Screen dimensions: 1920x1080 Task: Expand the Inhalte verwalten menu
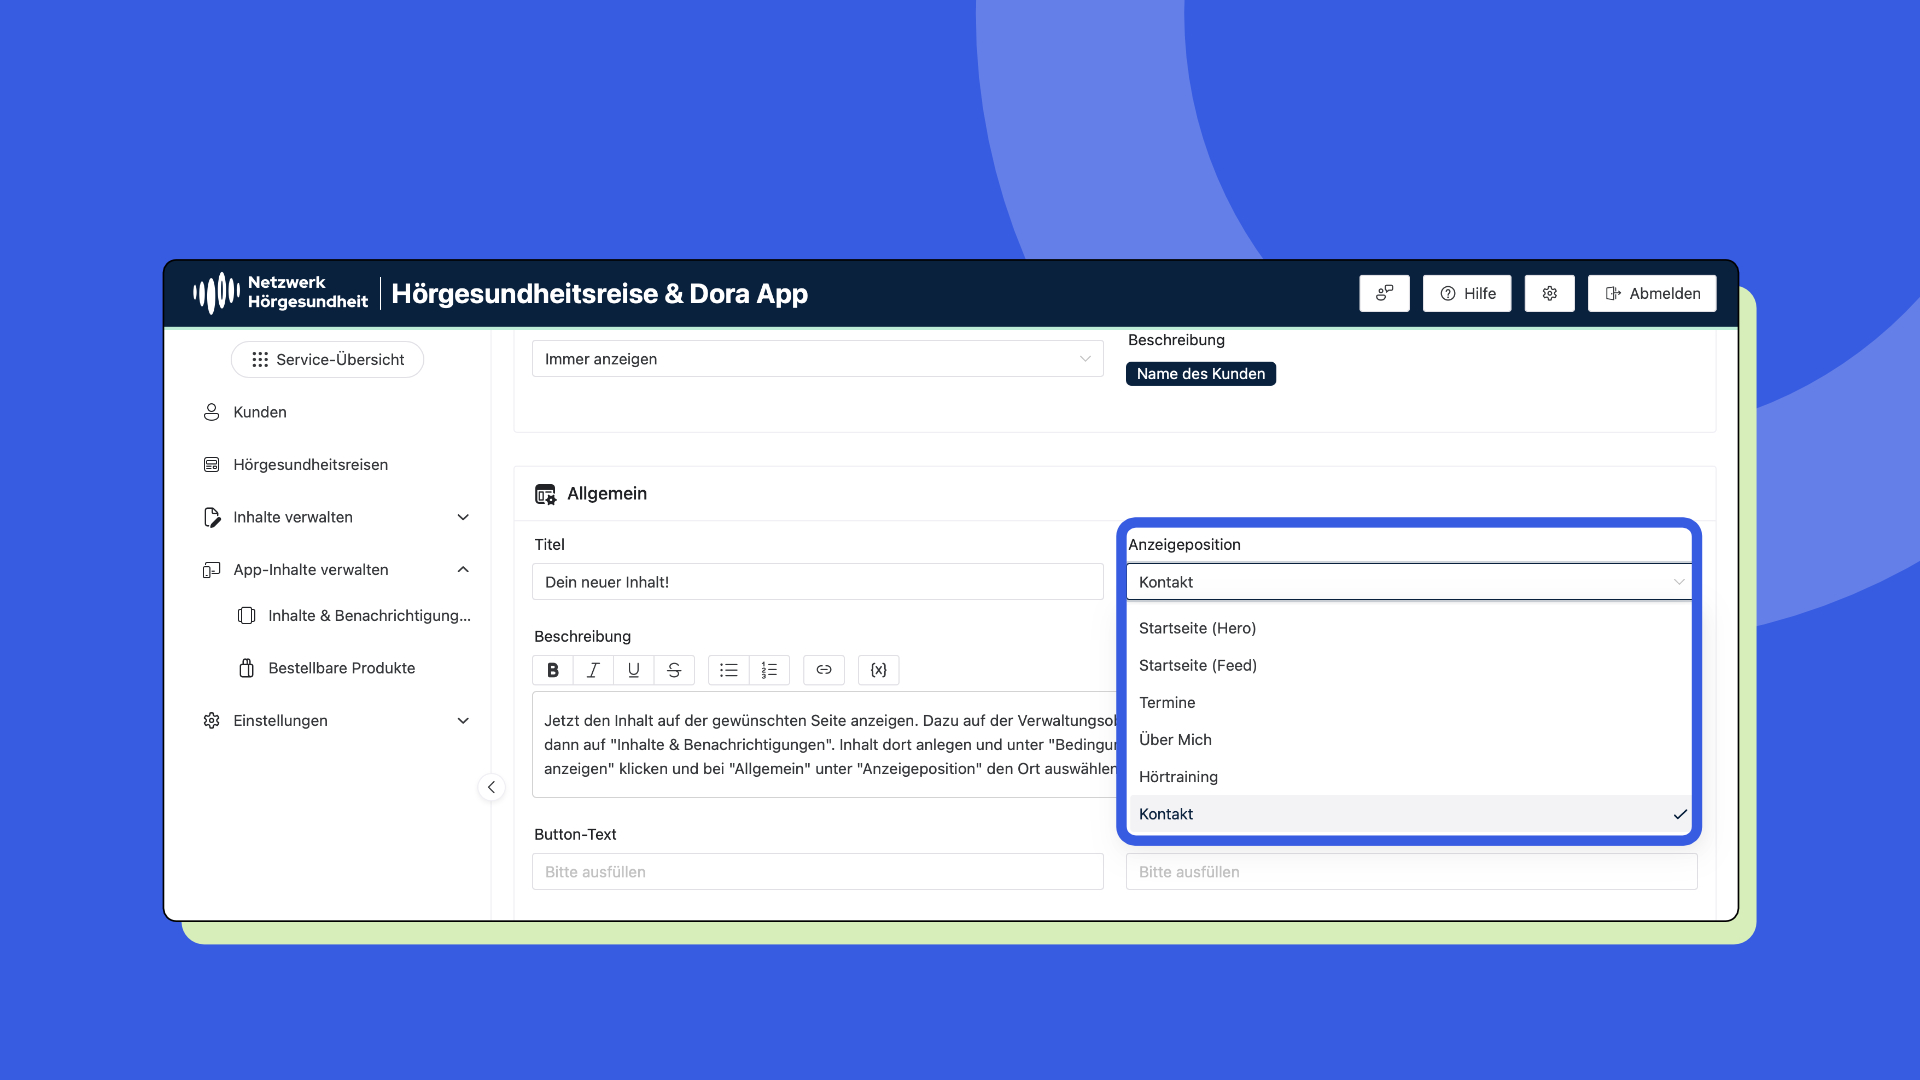(336, 517)
